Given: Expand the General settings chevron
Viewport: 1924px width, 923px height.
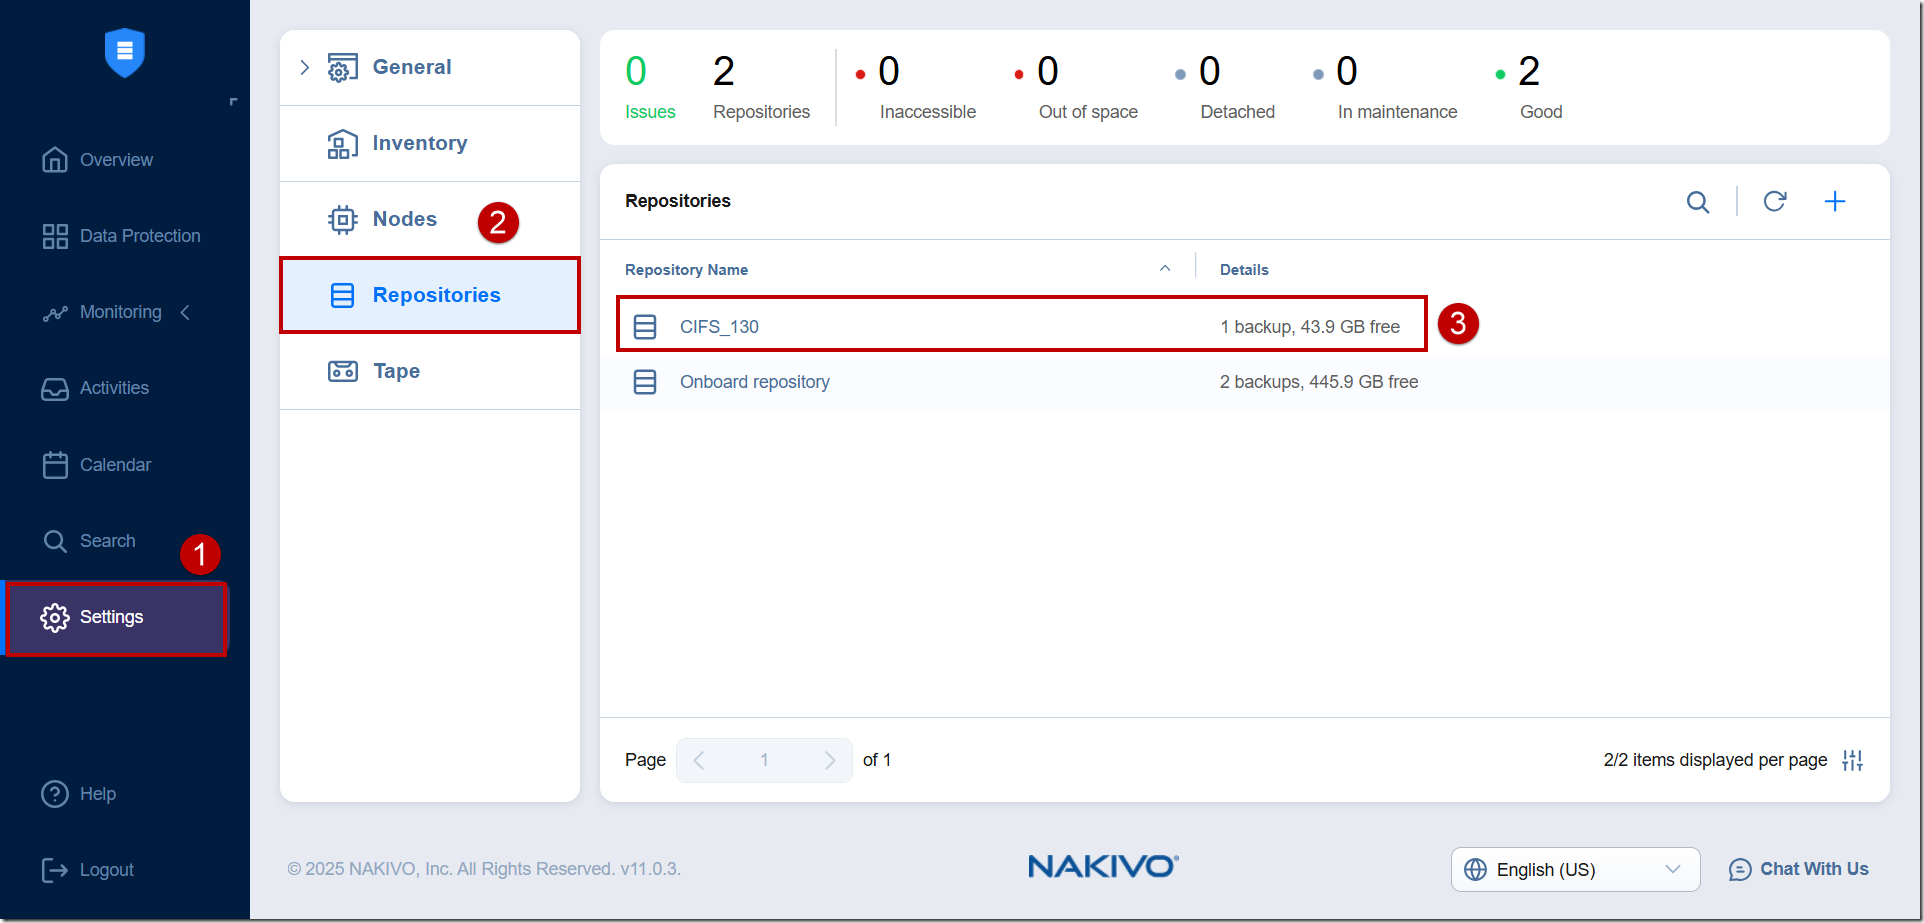Looking at the screenshot, I should click(x=305, y=67).
